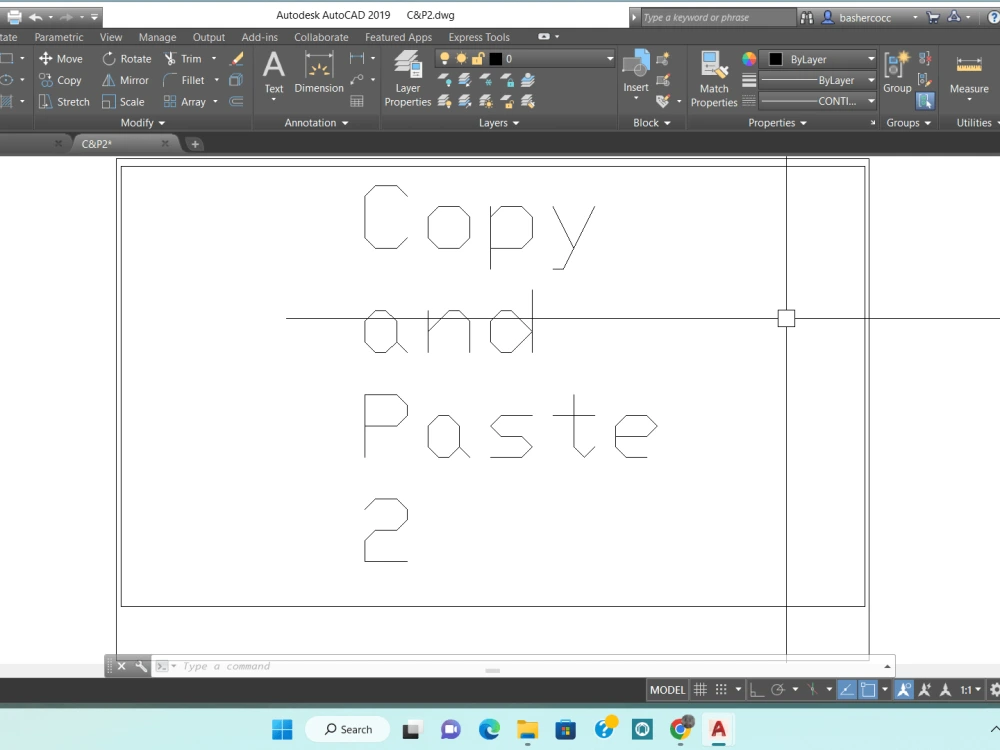Toggle polar tracking
The height and width of the screenshot is (750, 1000).
pos(777,689)
